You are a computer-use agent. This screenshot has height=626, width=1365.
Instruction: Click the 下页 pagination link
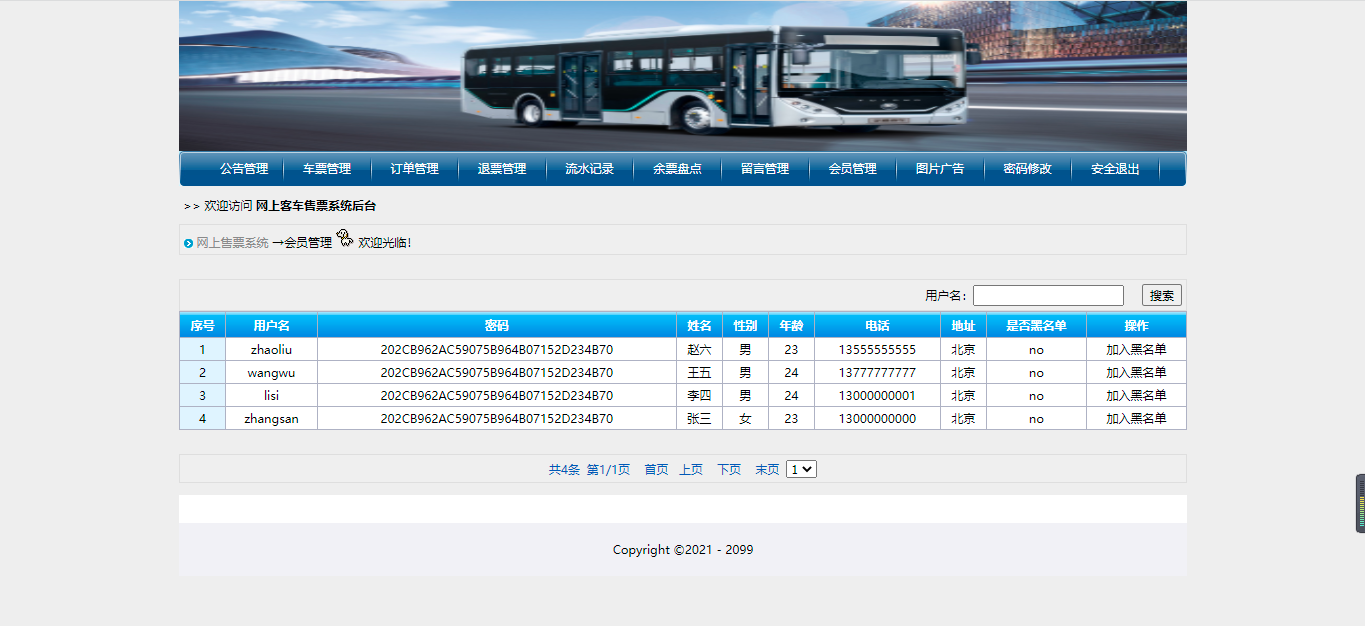[729, 469]
